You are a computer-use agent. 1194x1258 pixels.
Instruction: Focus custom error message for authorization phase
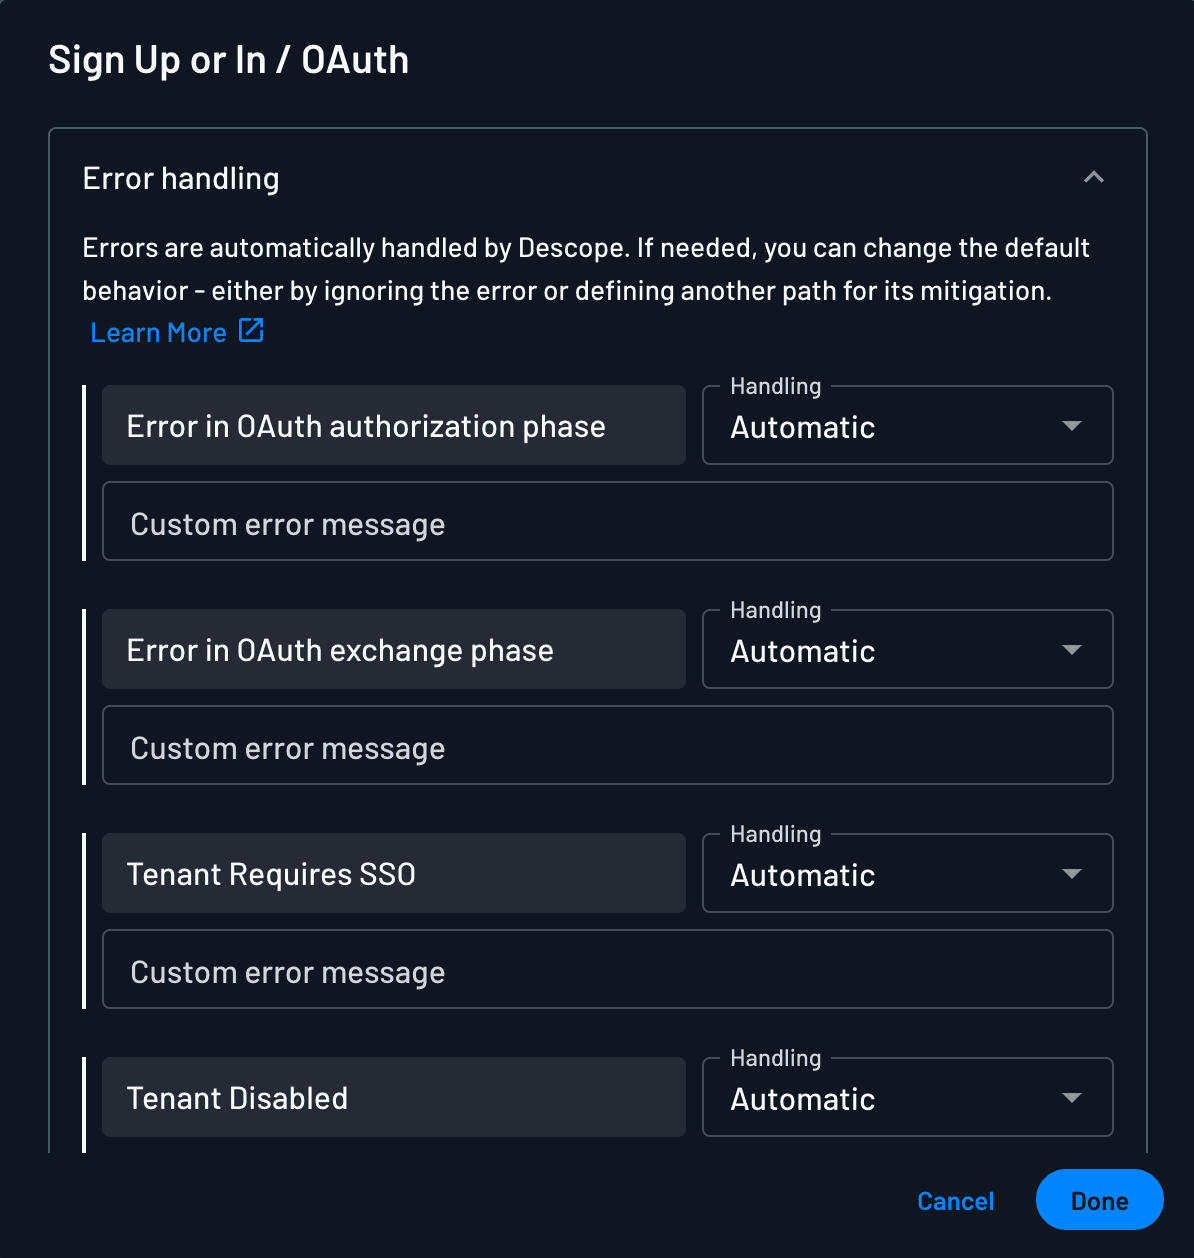click(607, 523)
